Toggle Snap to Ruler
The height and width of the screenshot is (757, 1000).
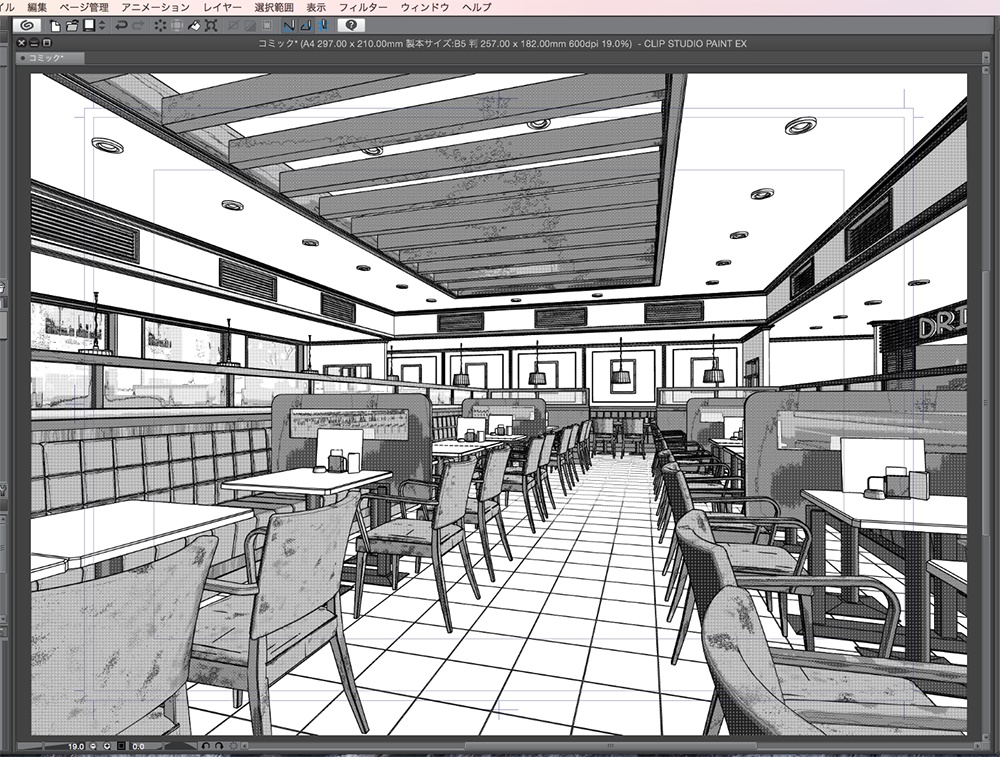pos(290,26)
